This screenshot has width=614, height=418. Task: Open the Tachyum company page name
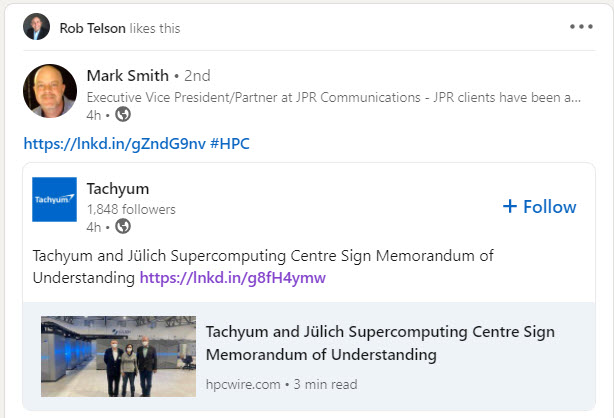coord(117,188)
